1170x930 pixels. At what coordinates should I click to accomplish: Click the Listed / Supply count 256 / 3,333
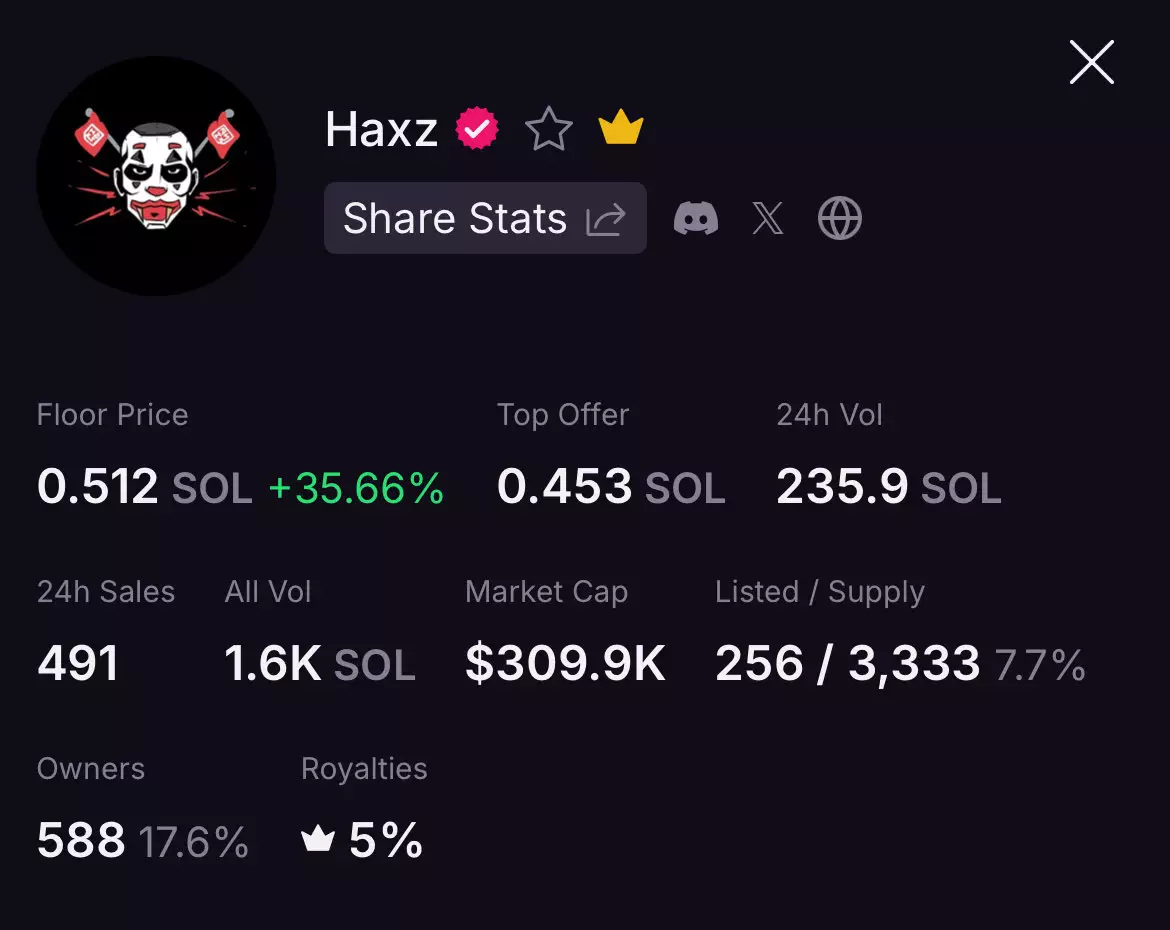click(847, 664)
